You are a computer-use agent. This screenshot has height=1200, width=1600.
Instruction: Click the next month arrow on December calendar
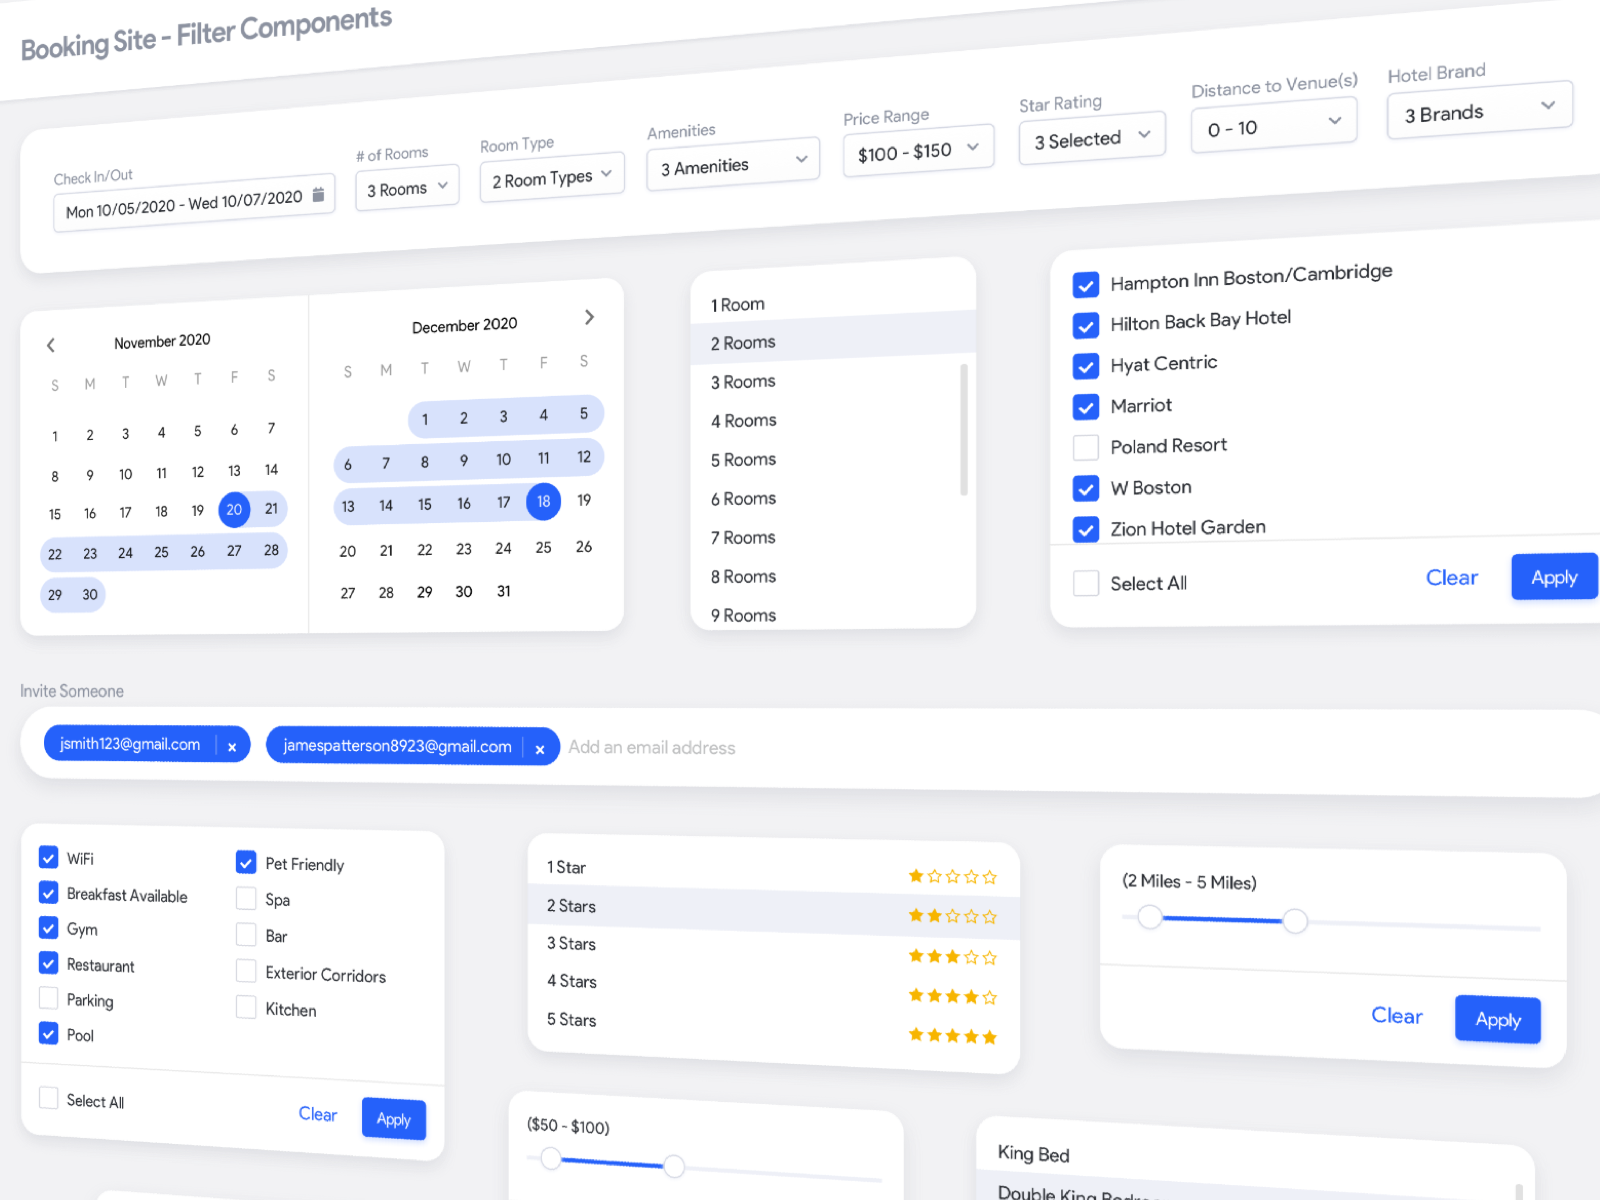tap(589, 317)
